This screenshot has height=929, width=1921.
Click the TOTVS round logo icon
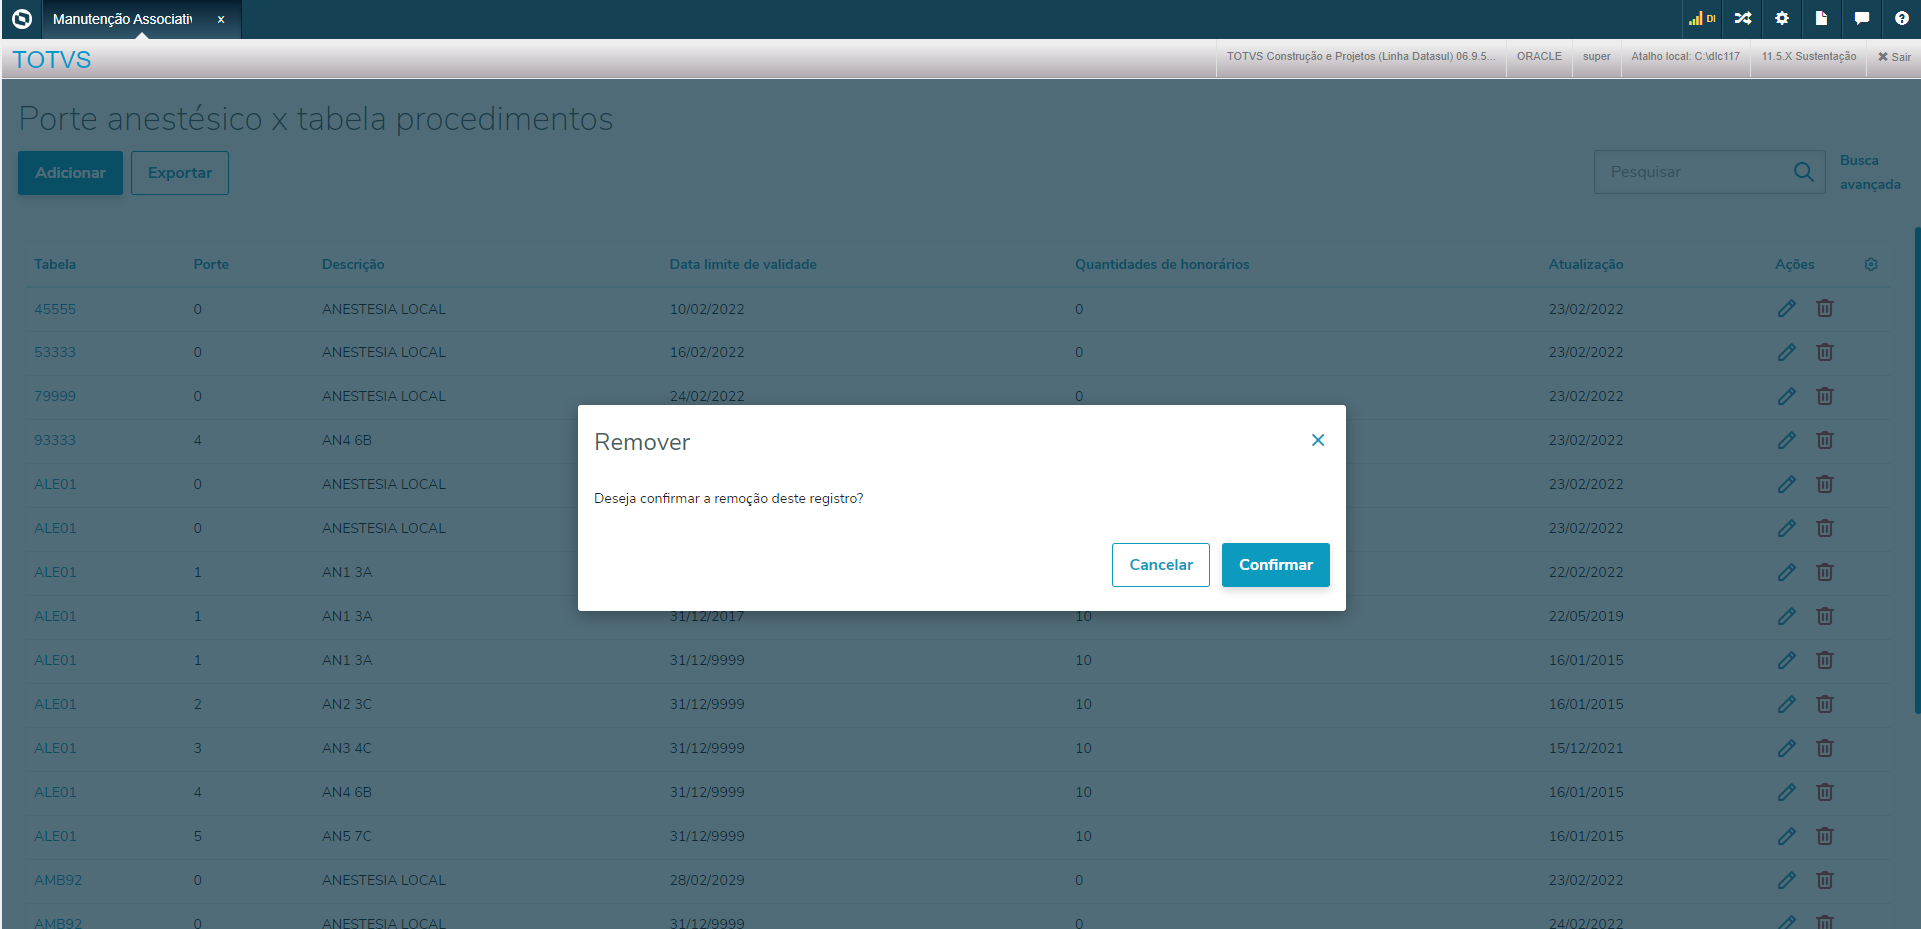[22, 18]
